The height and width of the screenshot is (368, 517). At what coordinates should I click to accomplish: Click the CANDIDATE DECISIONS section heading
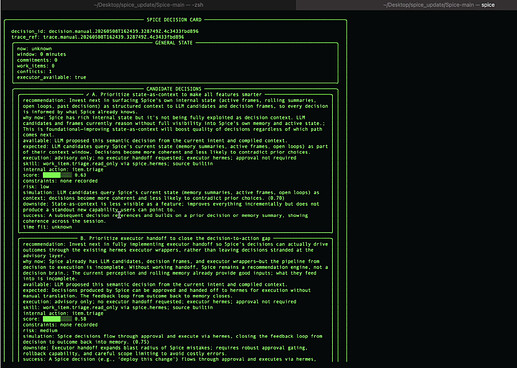(174, 89)
